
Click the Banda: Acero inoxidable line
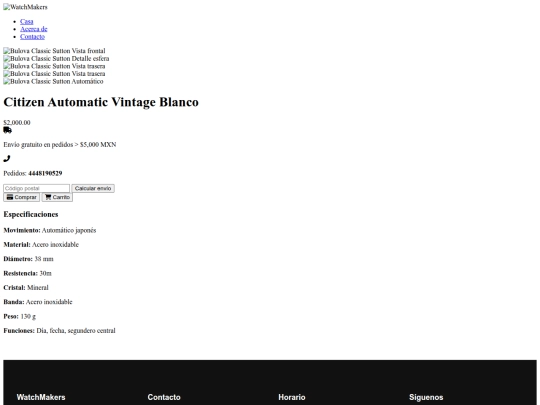[x=38, y=302]
